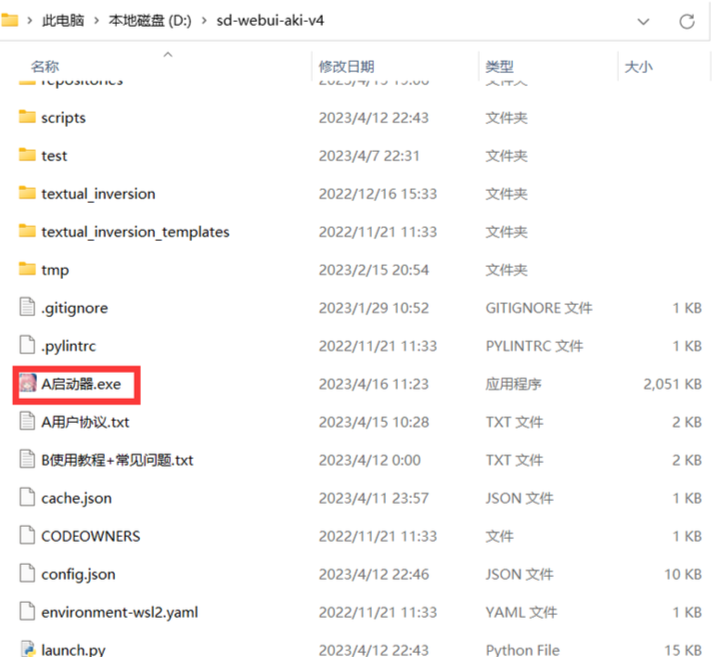Click date 2023/4/12 0:00 of B使用教程 file
Screen dimensions: 712x657
(369, 460)
